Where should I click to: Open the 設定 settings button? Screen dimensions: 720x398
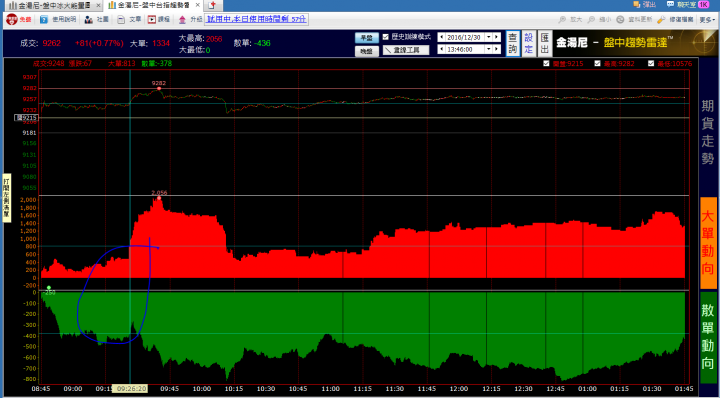click(x=529, y=44)
